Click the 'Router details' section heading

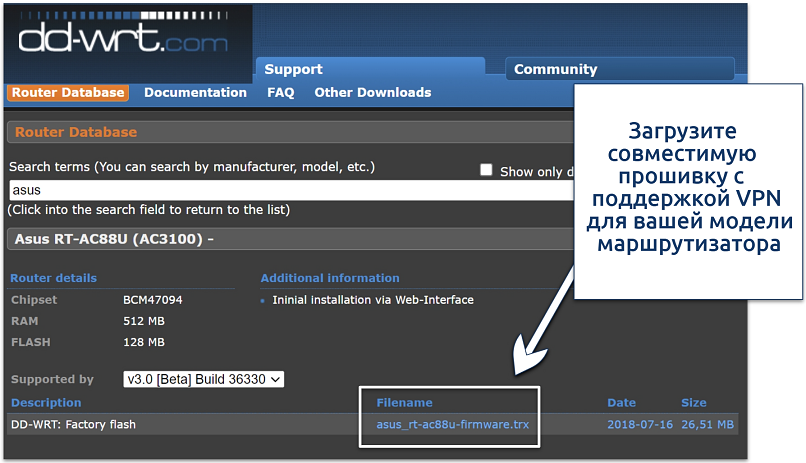point(54,278)
